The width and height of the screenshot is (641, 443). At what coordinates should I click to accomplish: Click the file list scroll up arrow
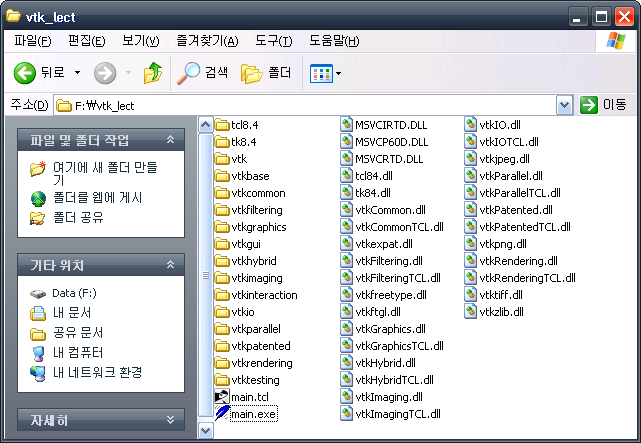pyautogui.click(x=205, y=125)
